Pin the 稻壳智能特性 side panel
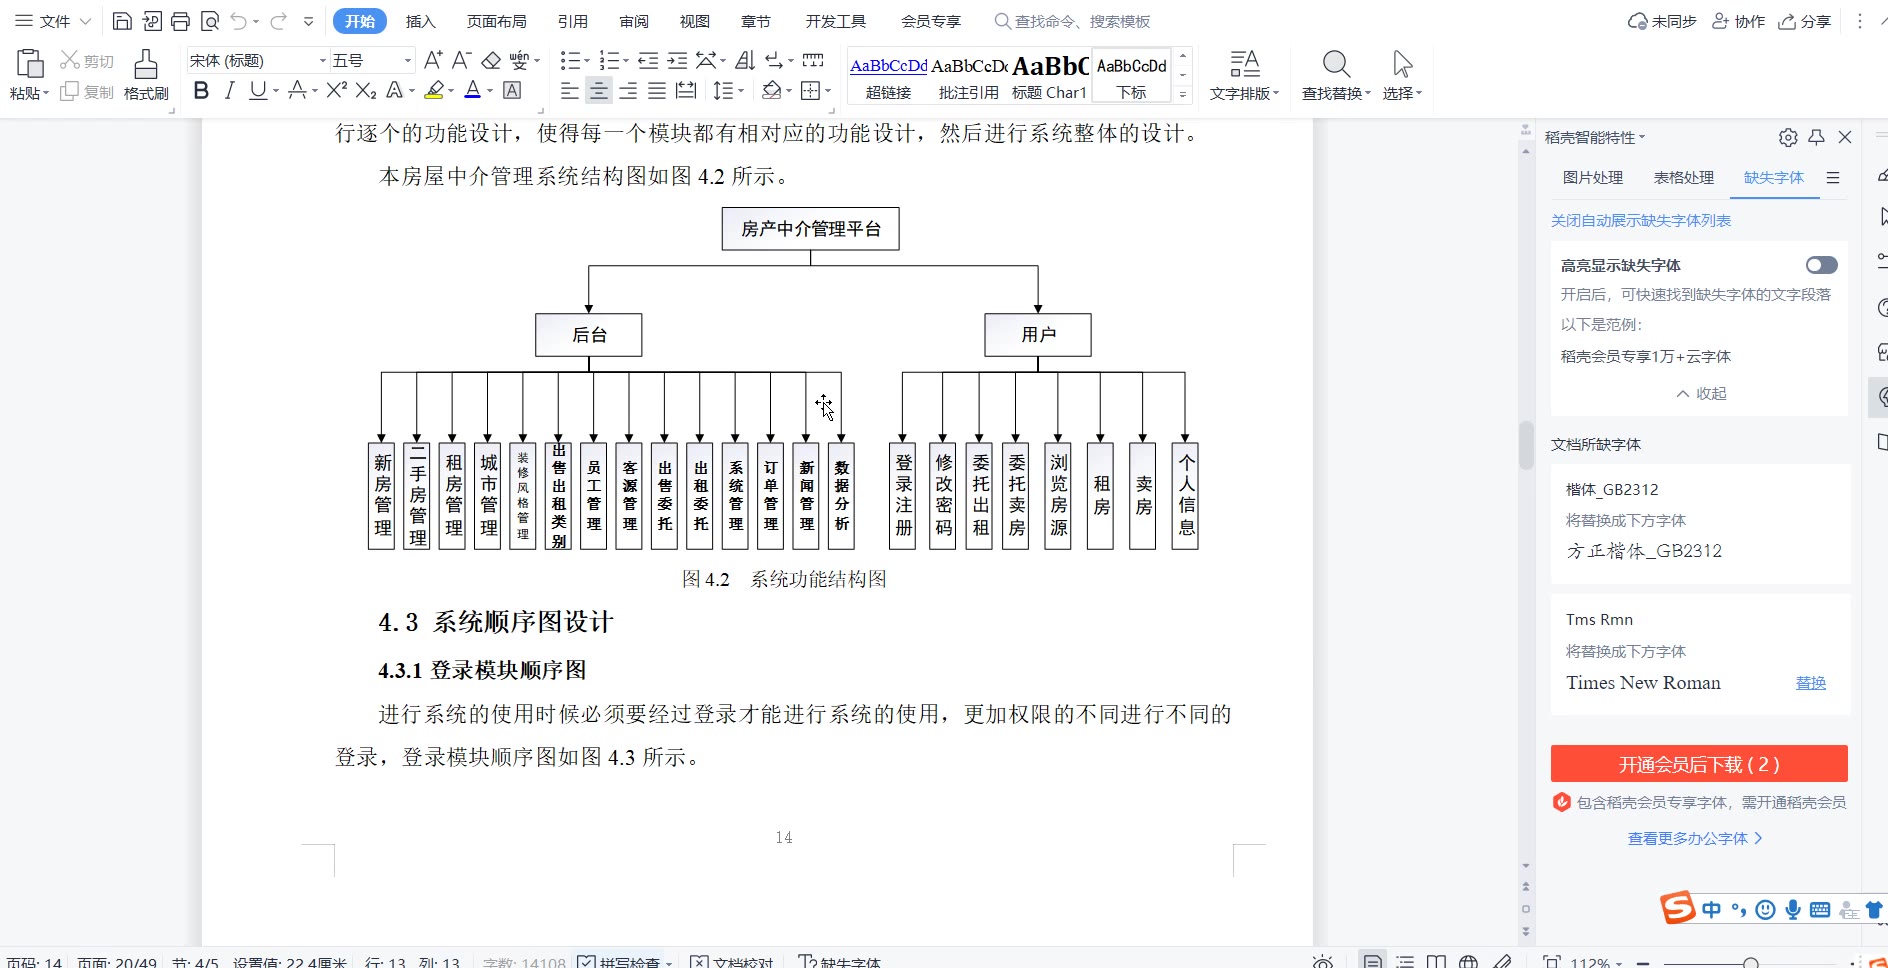Image resolution: width=1888 pixels, height=968 pixels. coord(1817,137)
